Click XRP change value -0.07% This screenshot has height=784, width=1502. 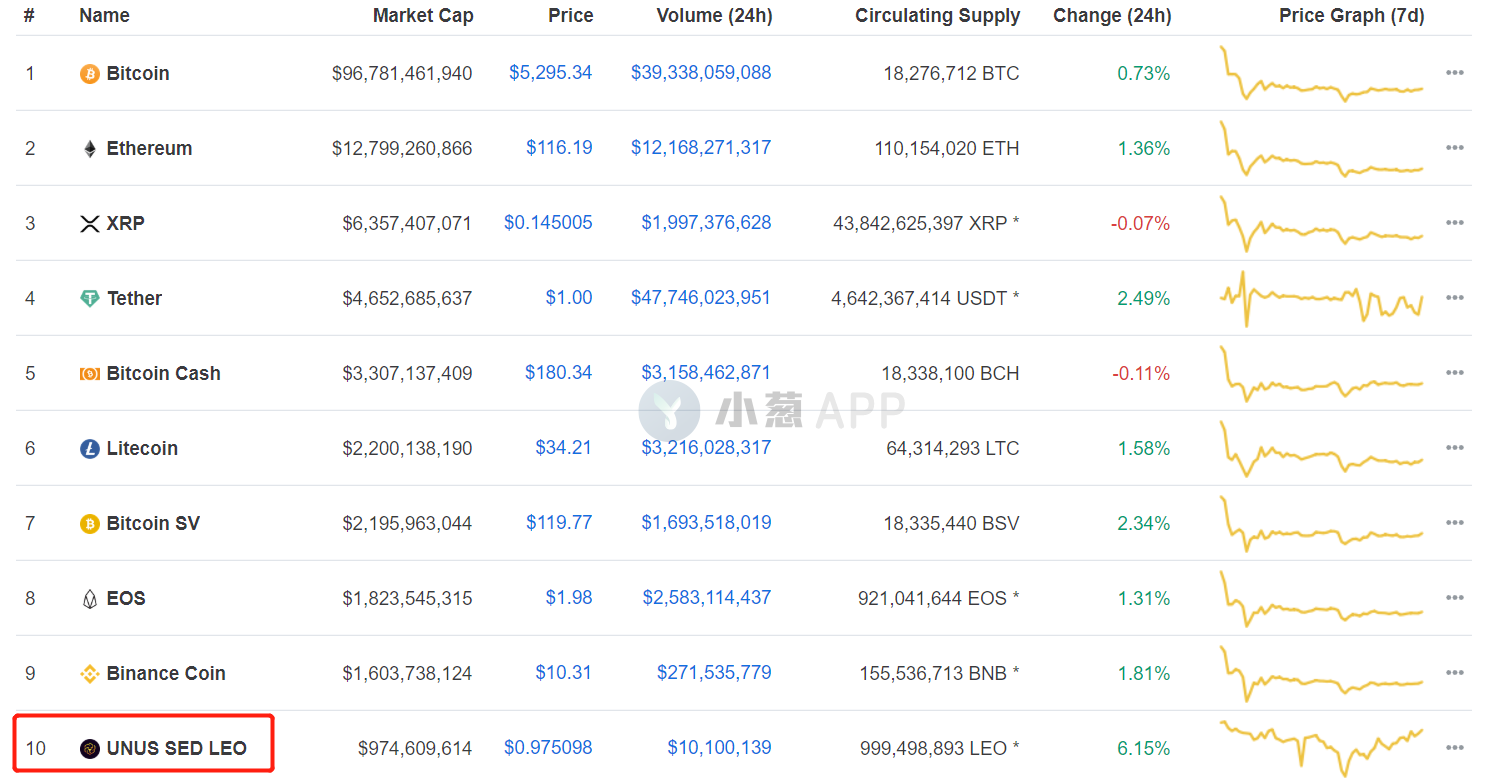1140,224
